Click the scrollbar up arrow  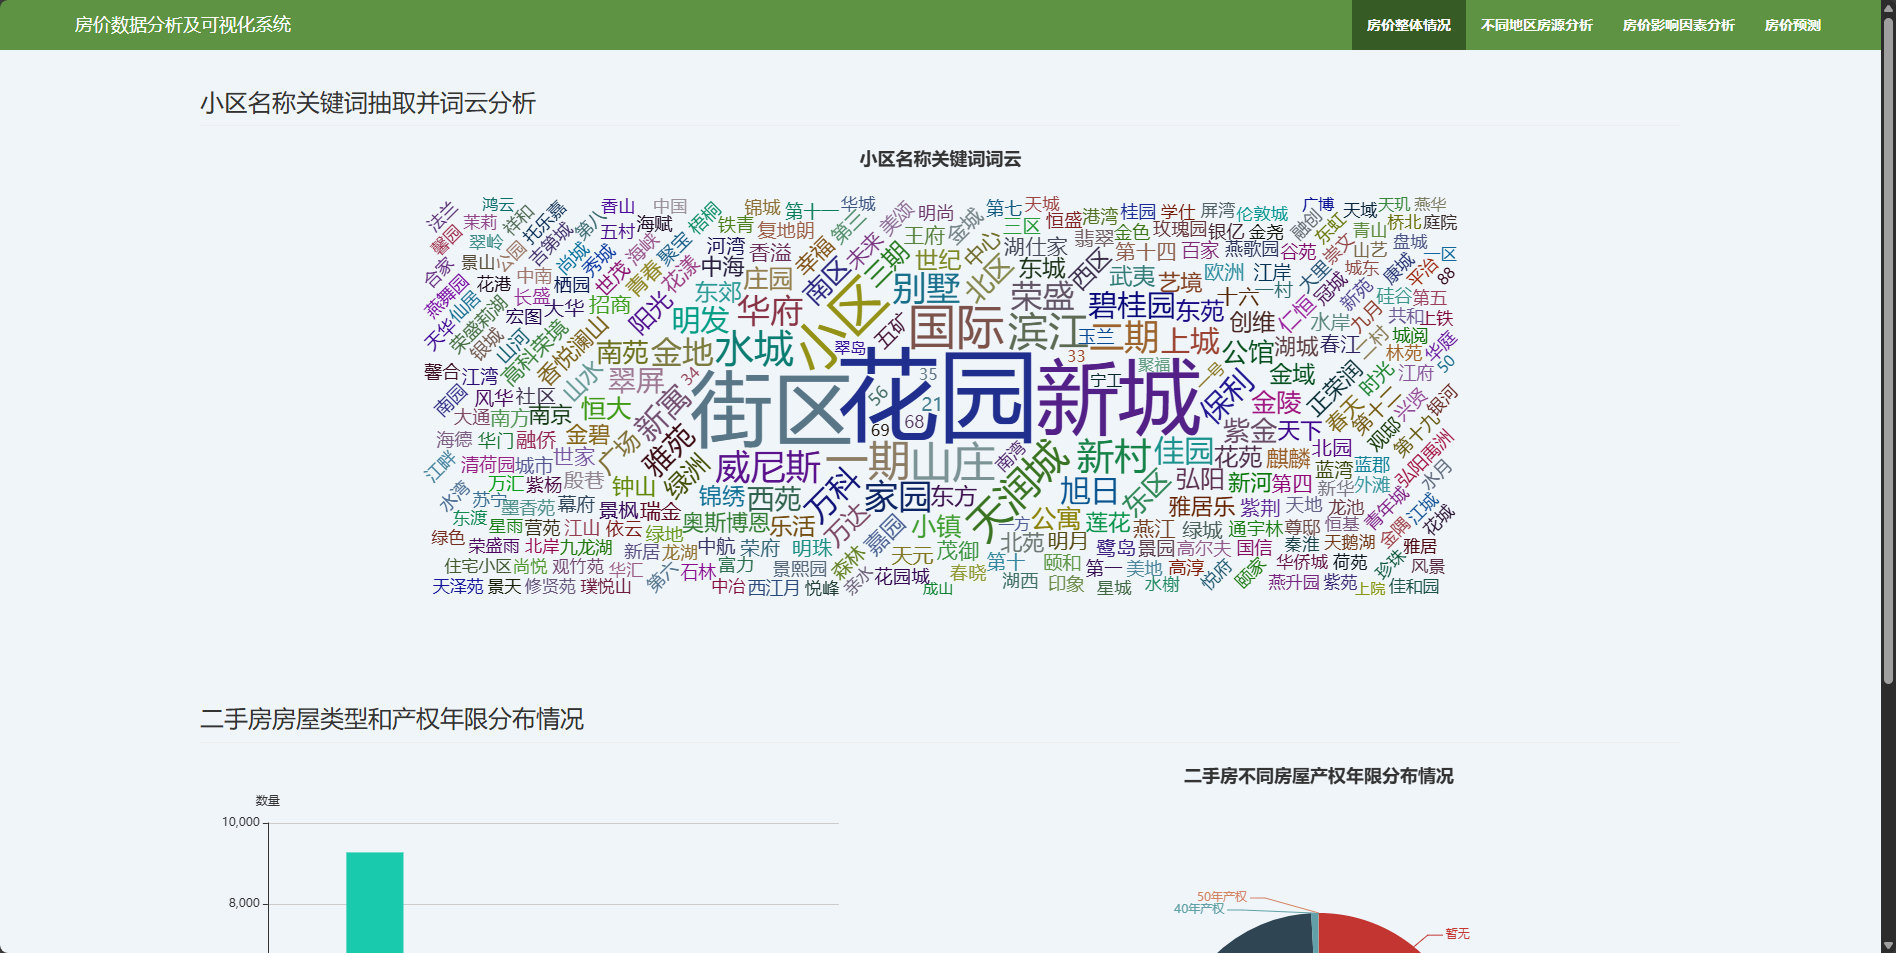click(x=1888, y=7)
